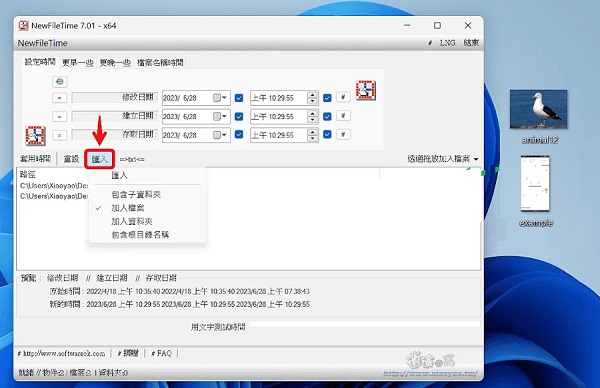The width and height of the screenshot is (600, 388).
Task: Increase 修改日期 time with up stepper arrow
Action: (313, 95)
